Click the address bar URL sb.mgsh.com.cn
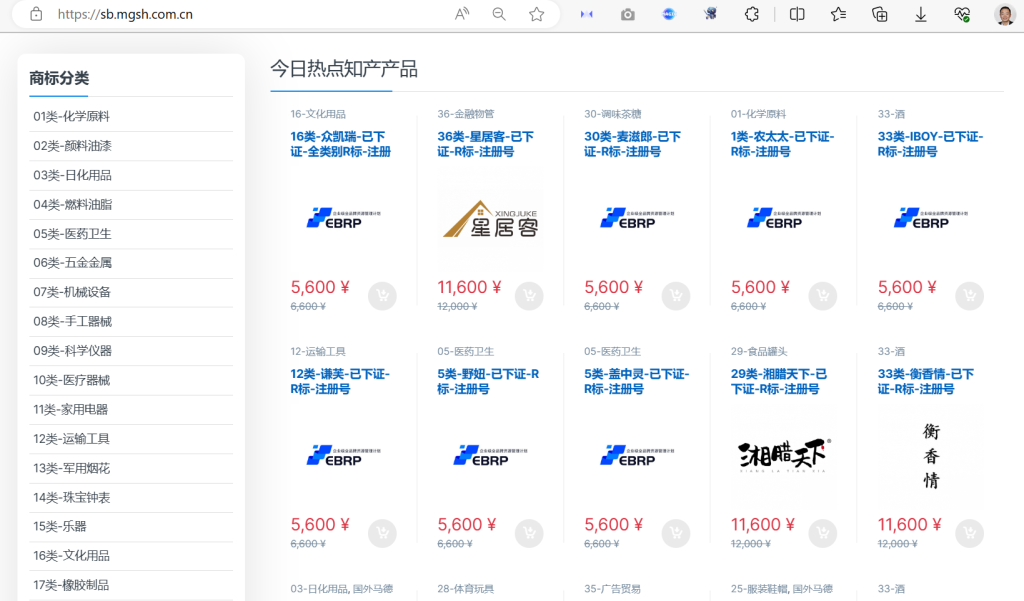 [125, 14]
